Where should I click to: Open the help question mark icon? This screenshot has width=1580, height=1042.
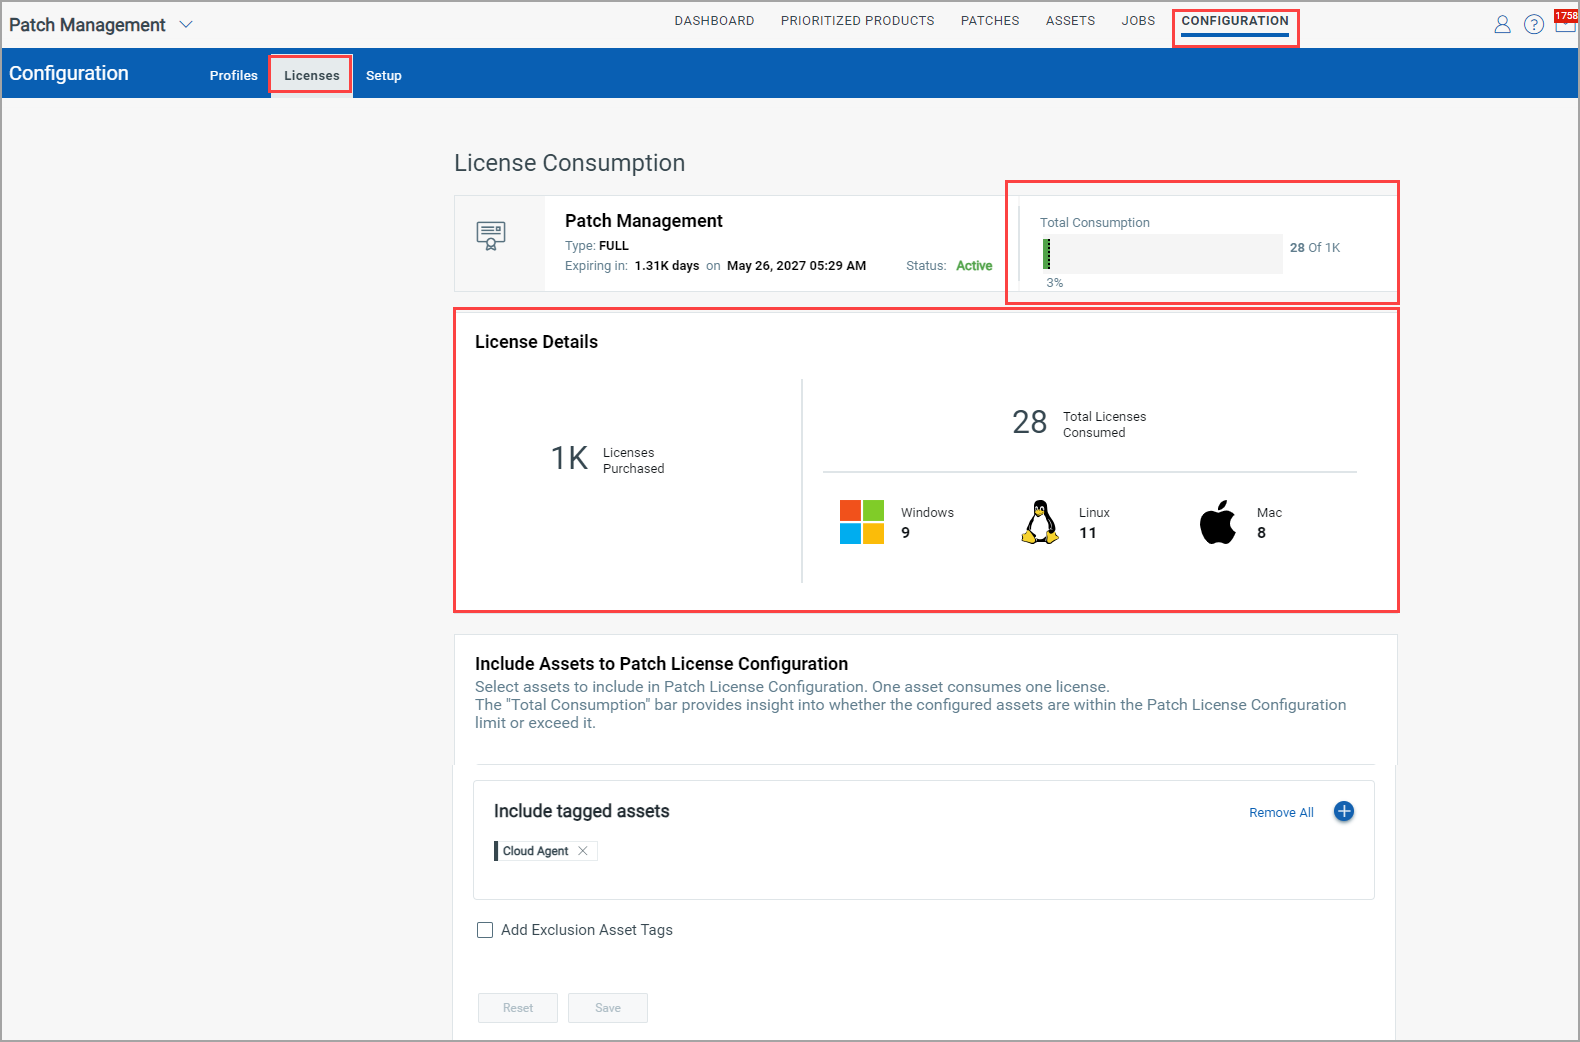1534,25
